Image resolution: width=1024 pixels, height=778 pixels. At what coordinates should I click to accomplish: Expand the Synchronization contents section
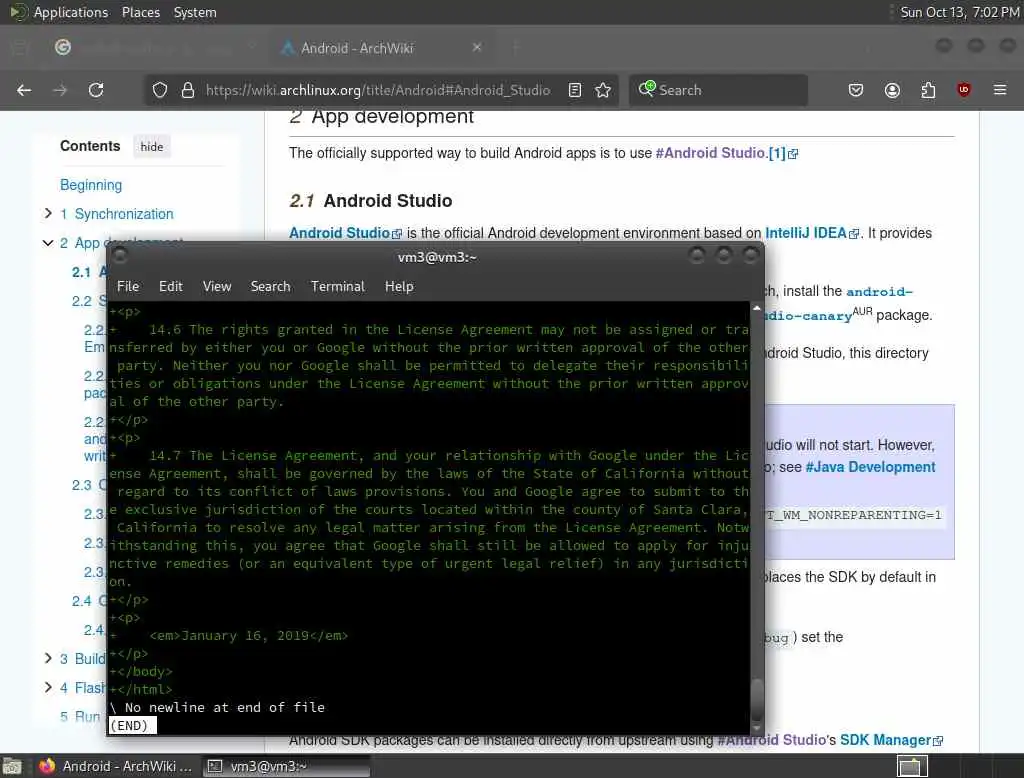click(48, 213)
